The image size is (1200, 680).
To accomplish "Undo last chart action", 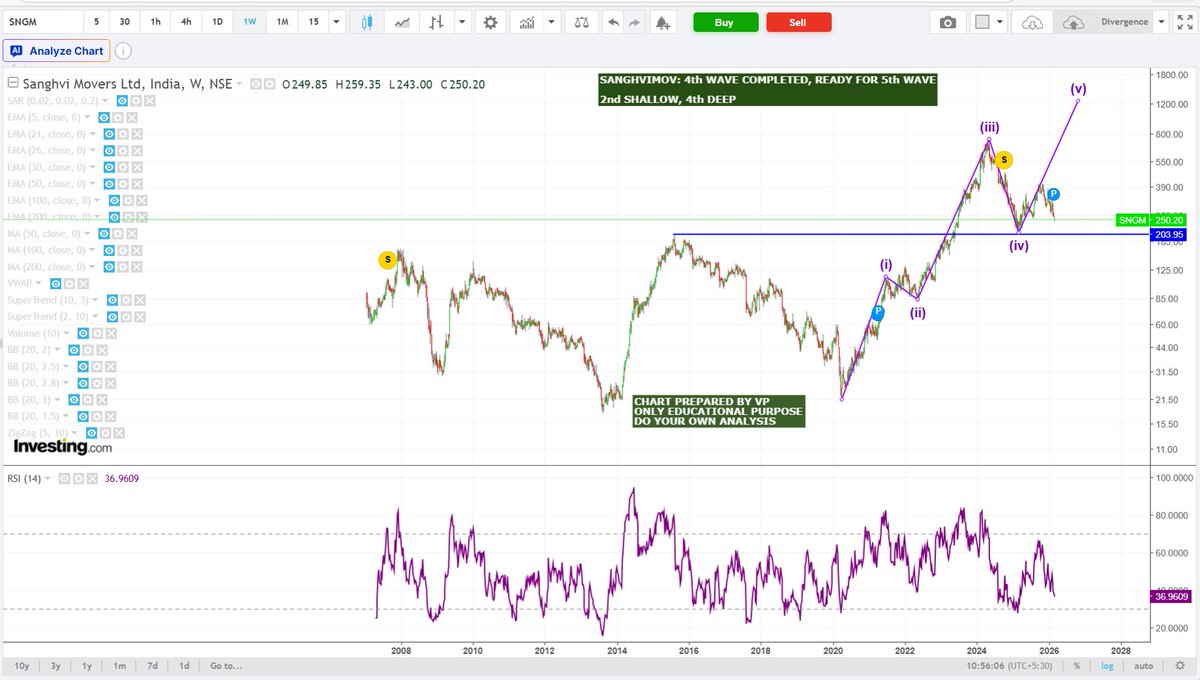I will (x=612, y=22).
